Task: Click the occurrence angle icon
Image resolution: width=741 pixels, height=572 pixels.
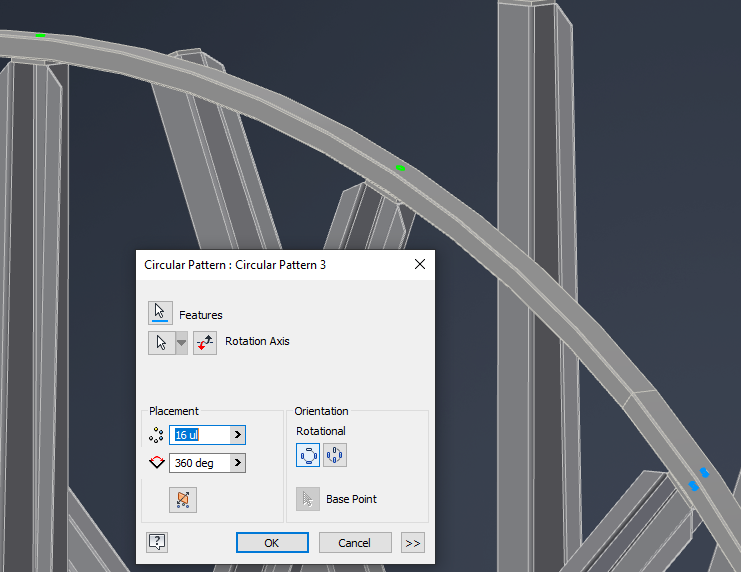Action: pyautogui.click(x=156, y=462)
